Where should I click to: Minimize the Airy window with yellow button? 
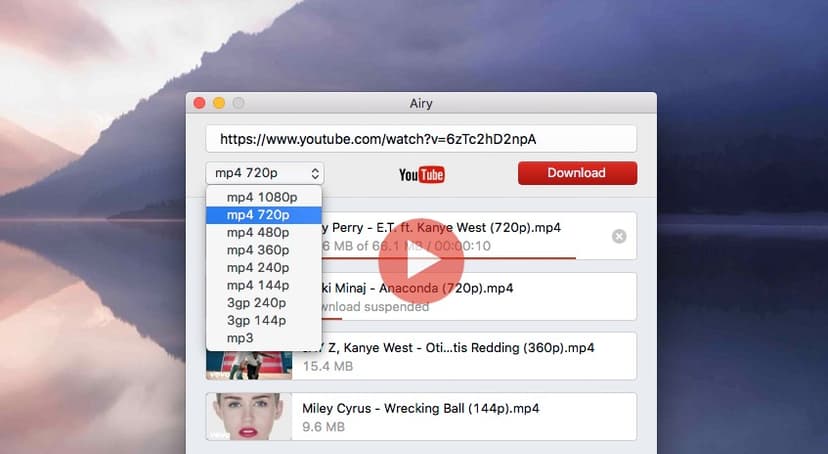point(219,103)
